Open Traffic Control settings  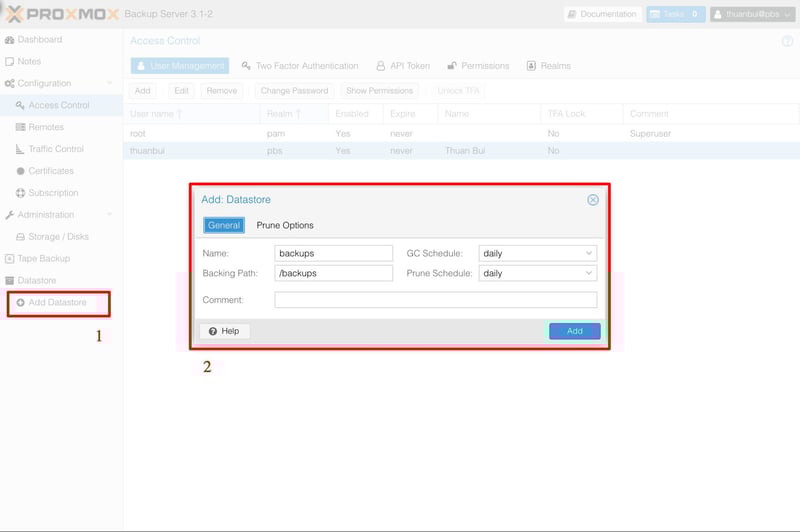pyautogui.click(x=56, y=150)
